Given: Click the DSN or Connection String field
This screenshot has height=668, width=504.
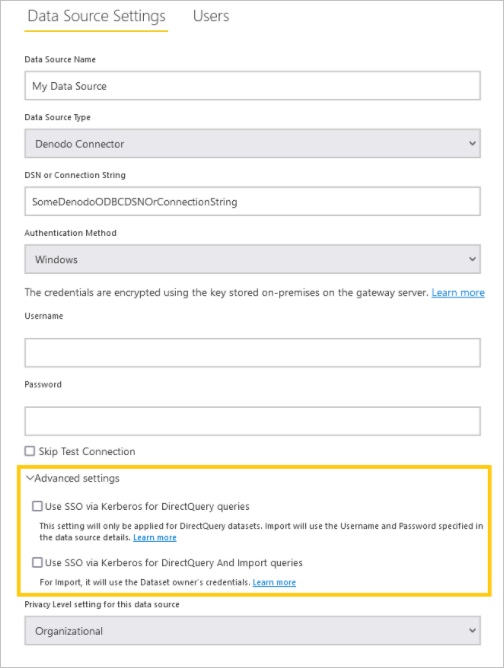Looking at the screenshot, I should (253, 201).
